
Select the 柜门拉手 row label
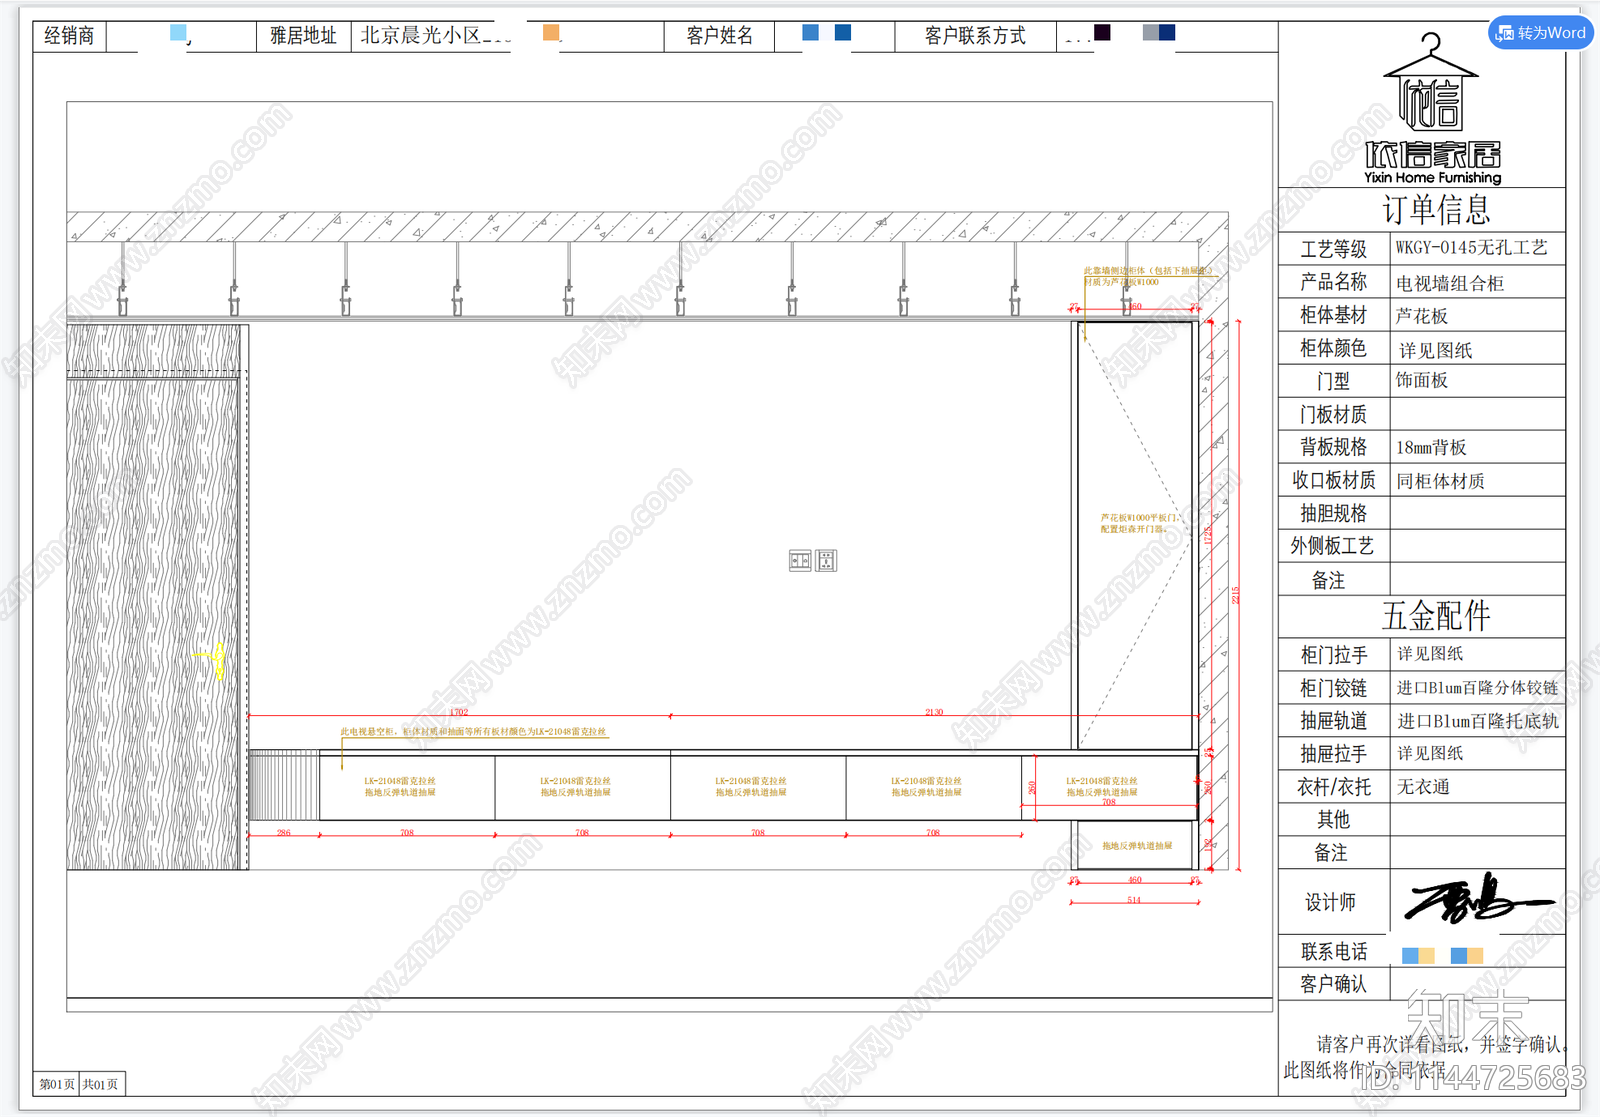point(1333,655)
